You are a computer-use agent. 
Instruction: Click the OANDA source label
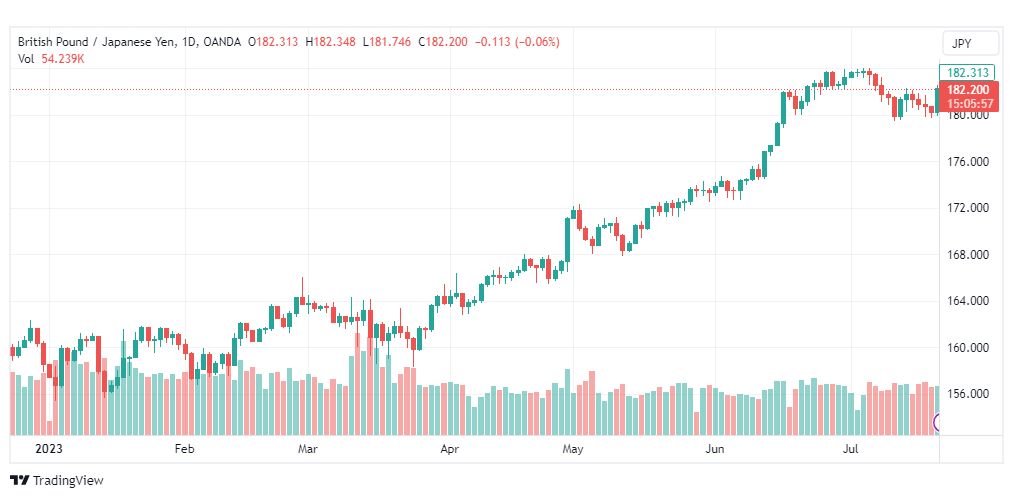pyautogui.click(x=221, y=42)
